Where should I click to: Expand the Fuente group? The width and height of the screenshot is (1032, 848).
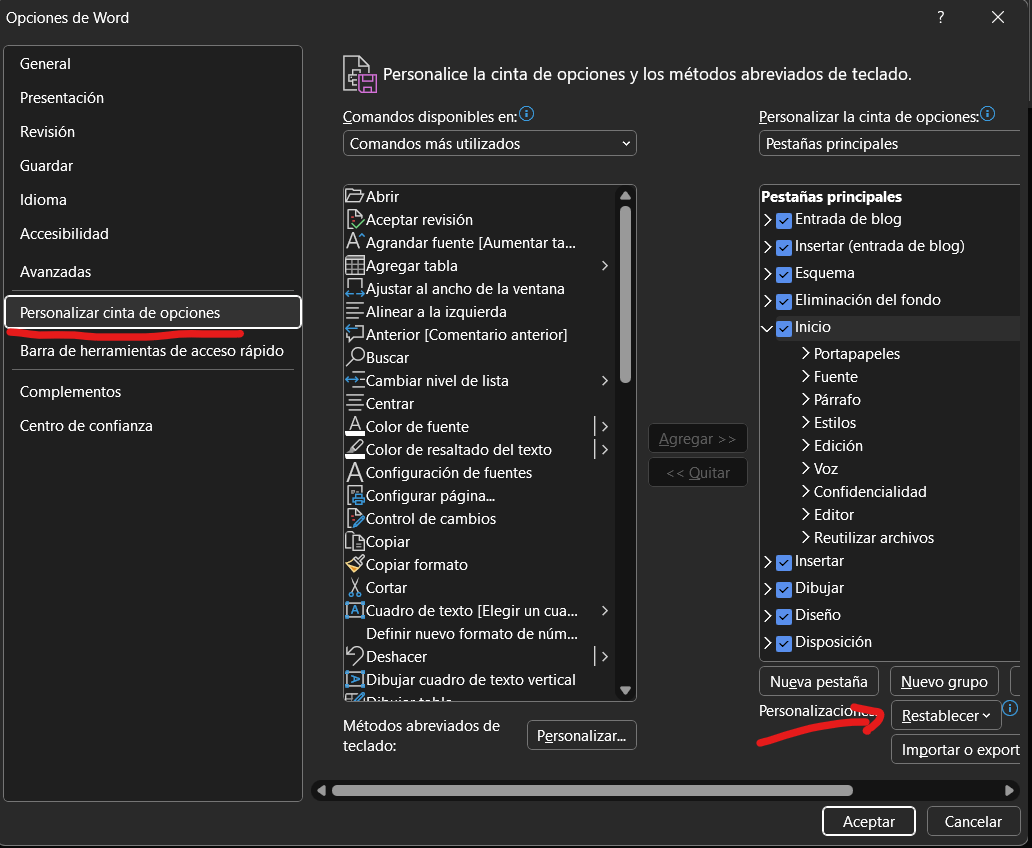point(806,376)
